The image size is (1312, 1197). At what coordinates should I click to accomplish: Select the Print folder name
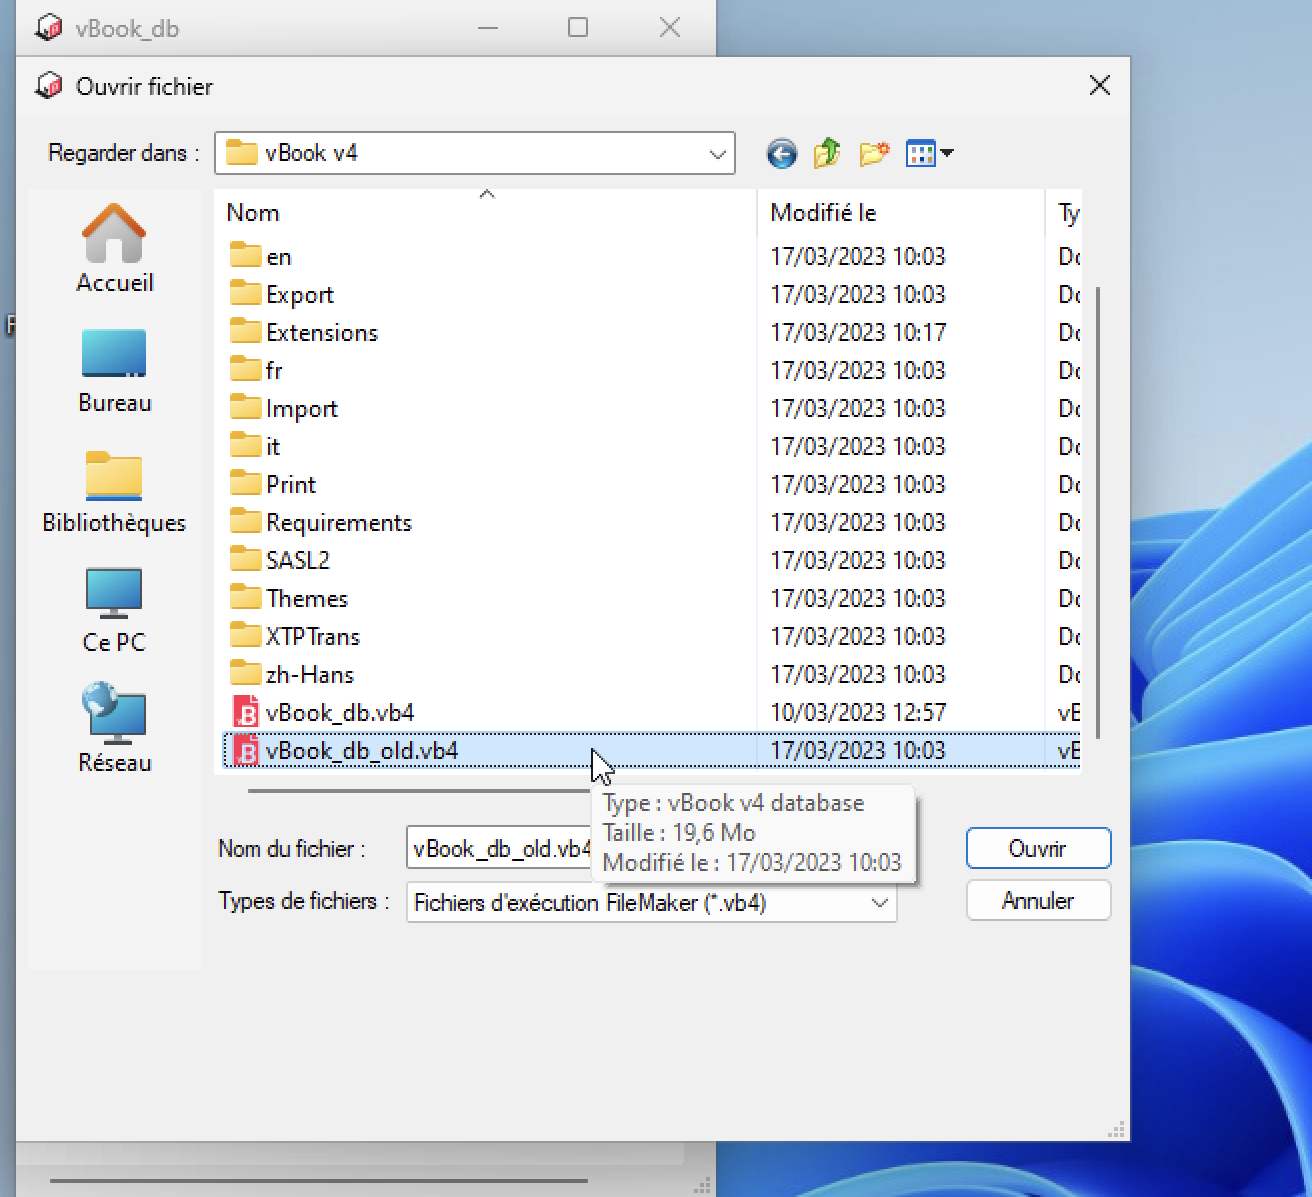point(291,485)
